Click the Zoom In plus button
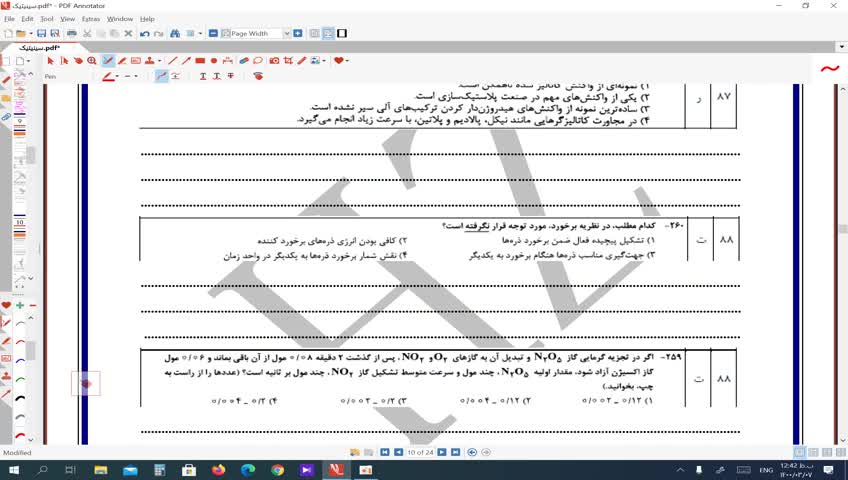The image size is (848, 480). tap(297, 34)
